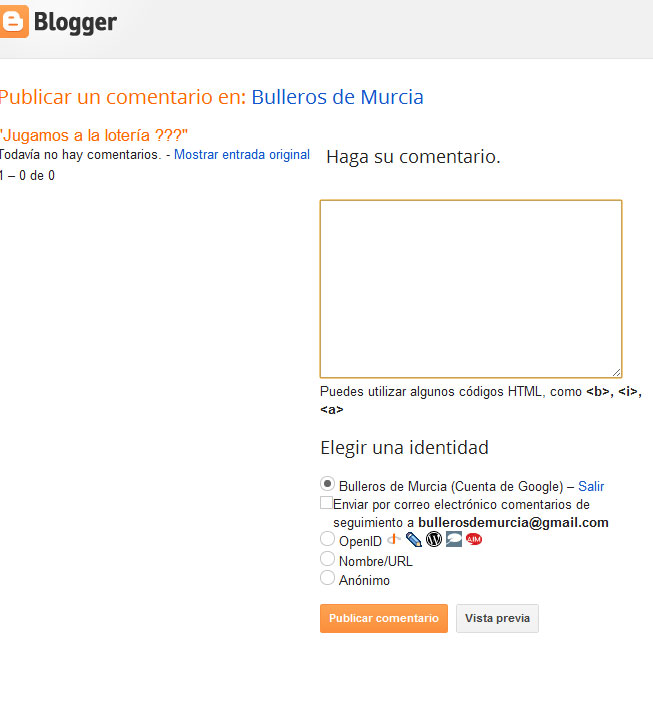653x724 pixels.
Task: Click the bullerosdemurcia@gmail.com address text
Action: (514, 522)
